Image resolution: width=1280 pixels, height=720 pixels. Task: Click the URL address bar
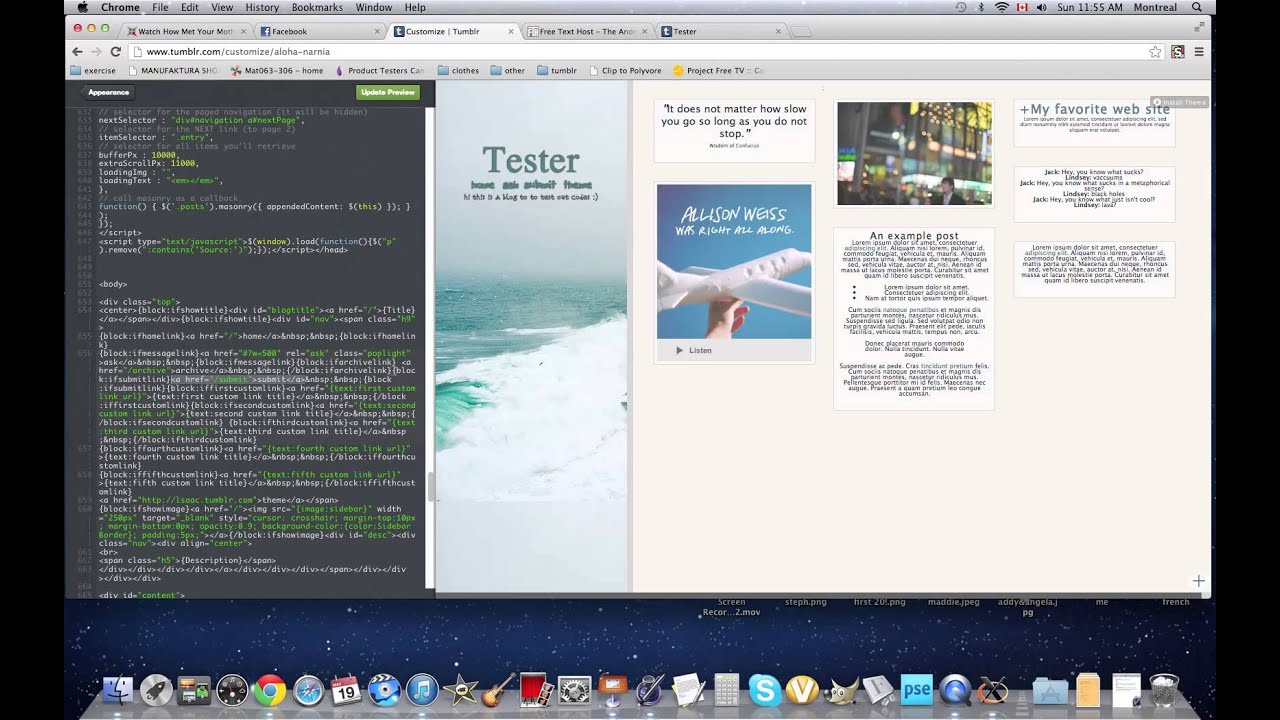tap(640, 51)
